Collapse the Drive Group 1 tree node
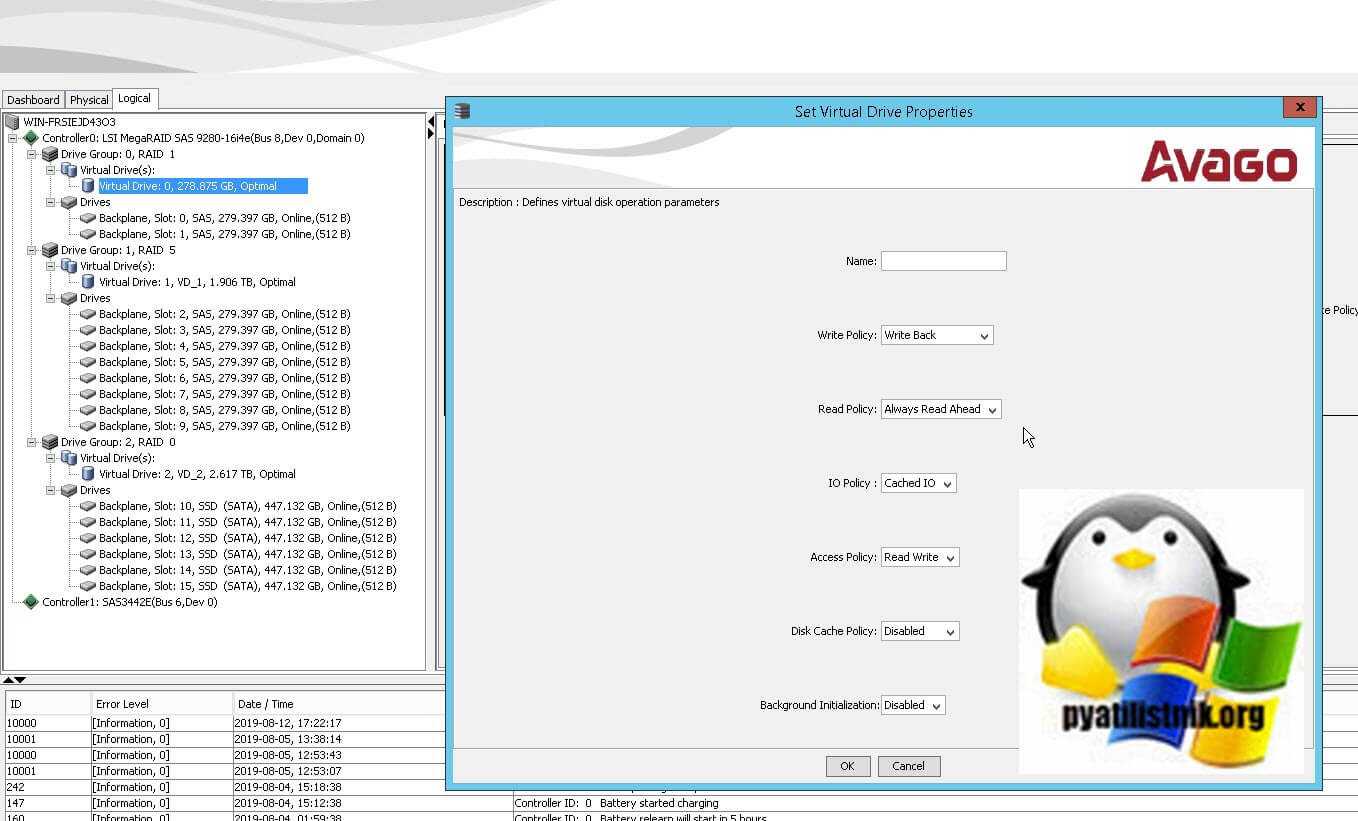The height and width of the screenshot is (821, 1358). coord(32,250)
